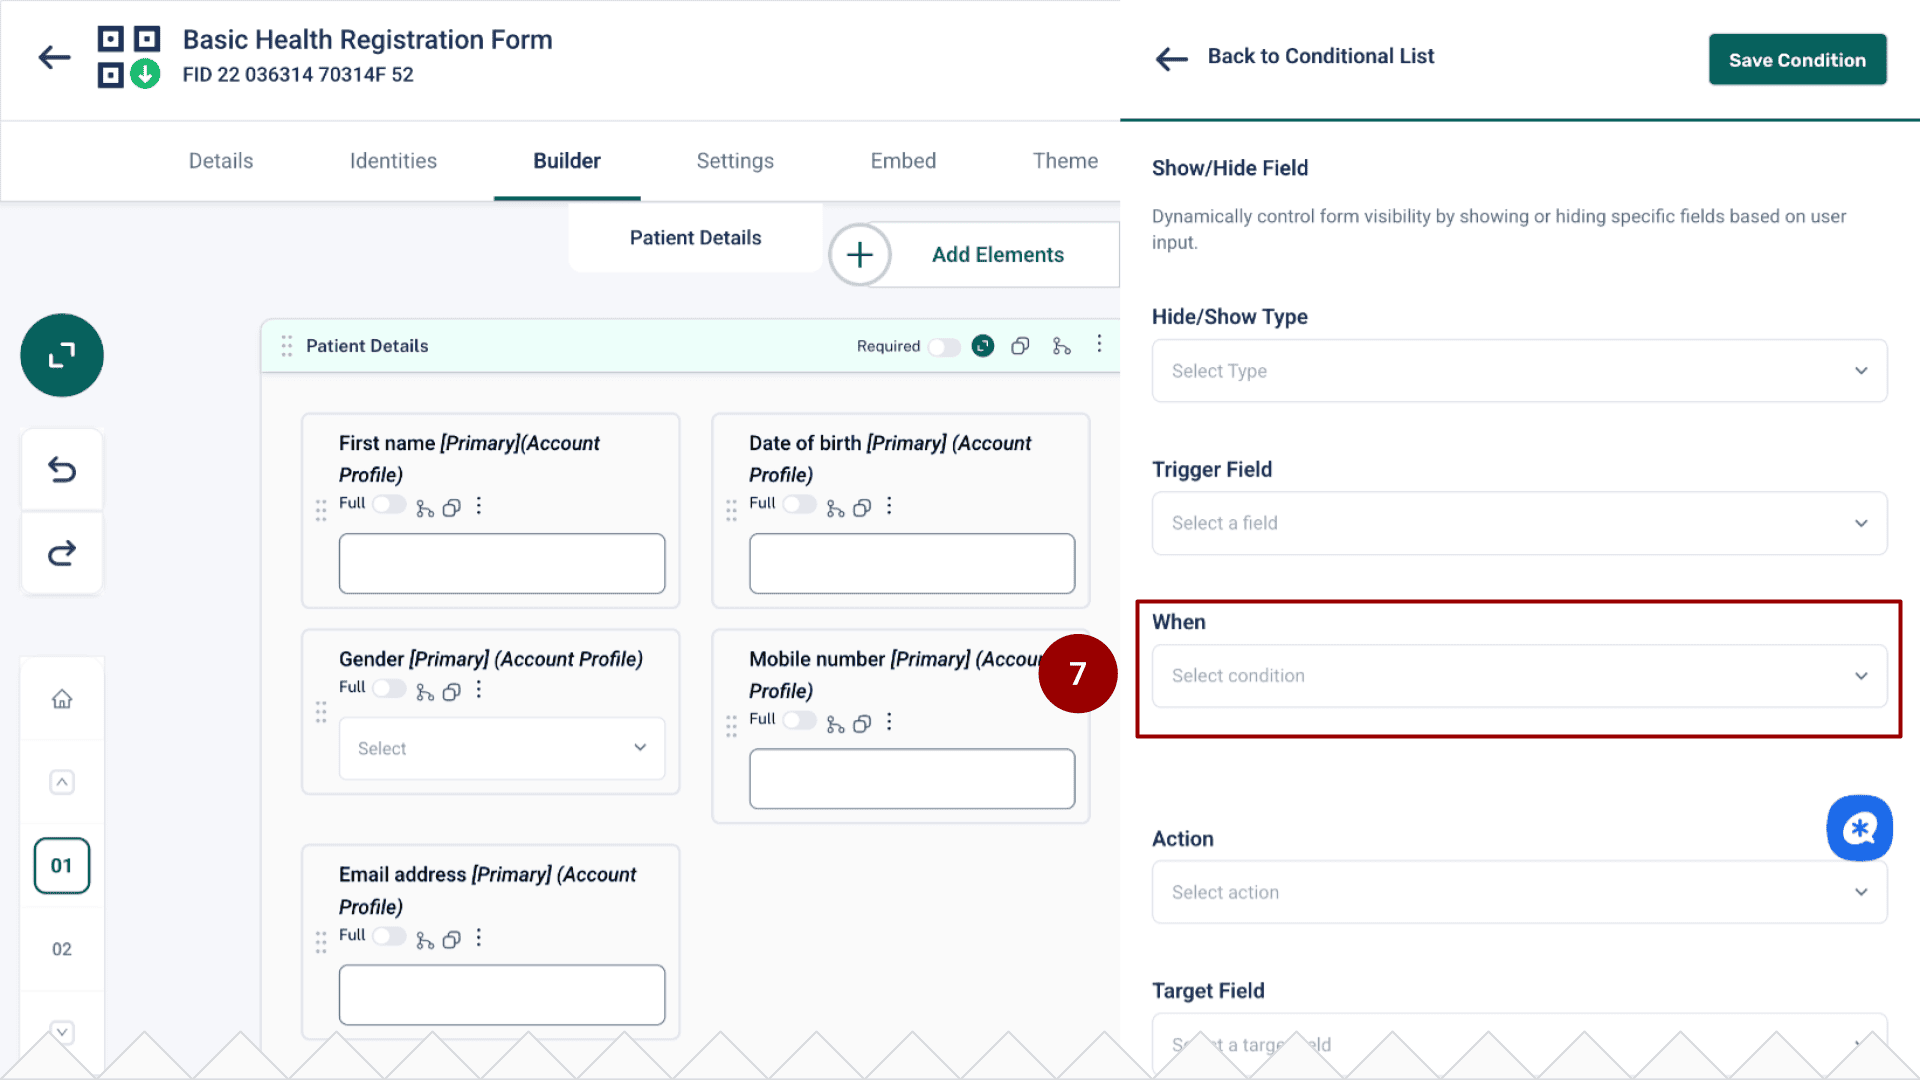Open the expand view circle icon on left sidebar
Image resolution: width=1920 pixels, height=1080 pixels.
[61, 355]
